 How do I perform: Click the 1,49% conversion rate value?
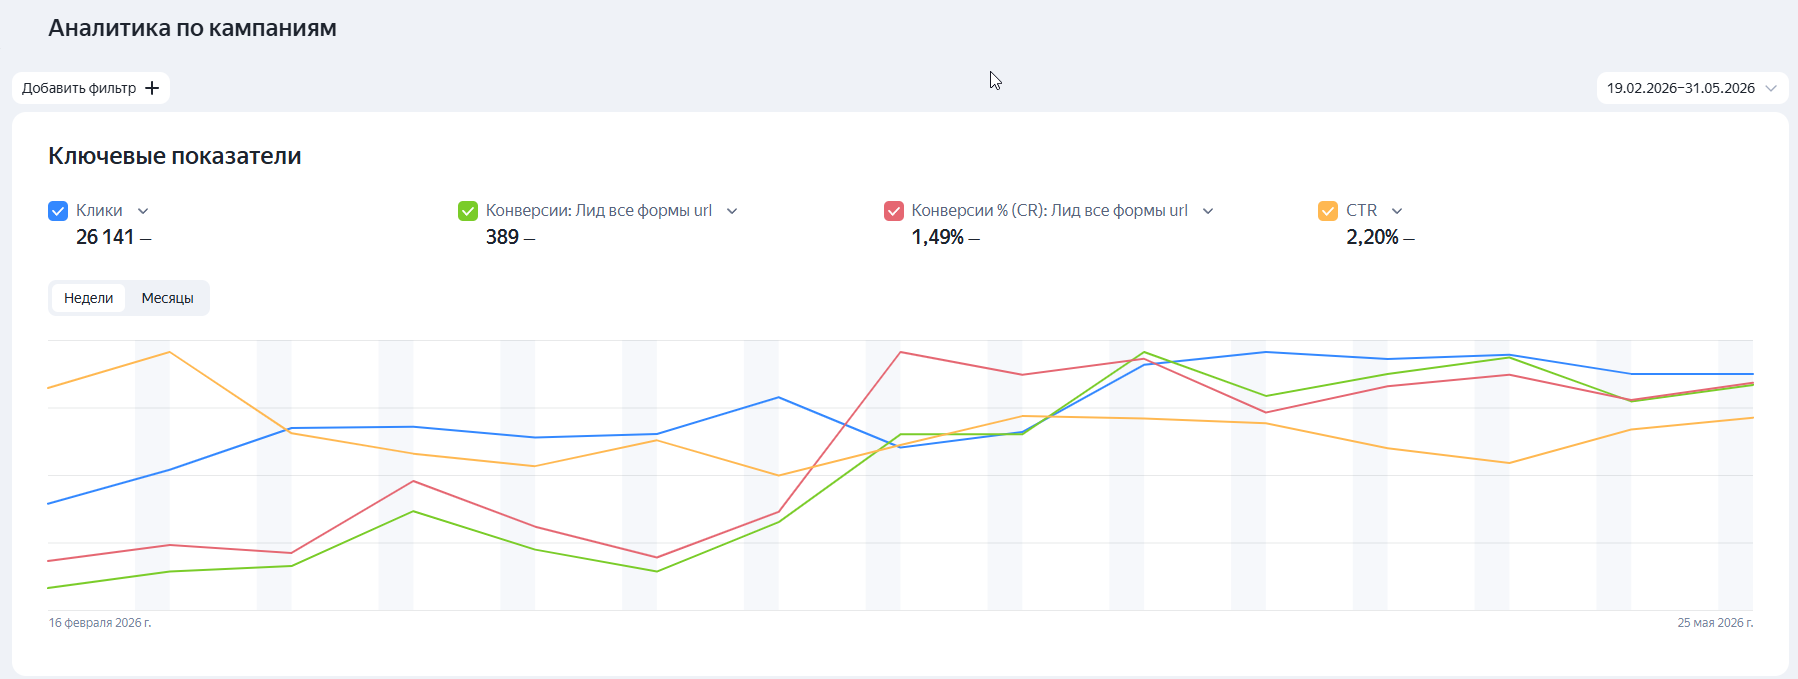click(x=938, y=237)
